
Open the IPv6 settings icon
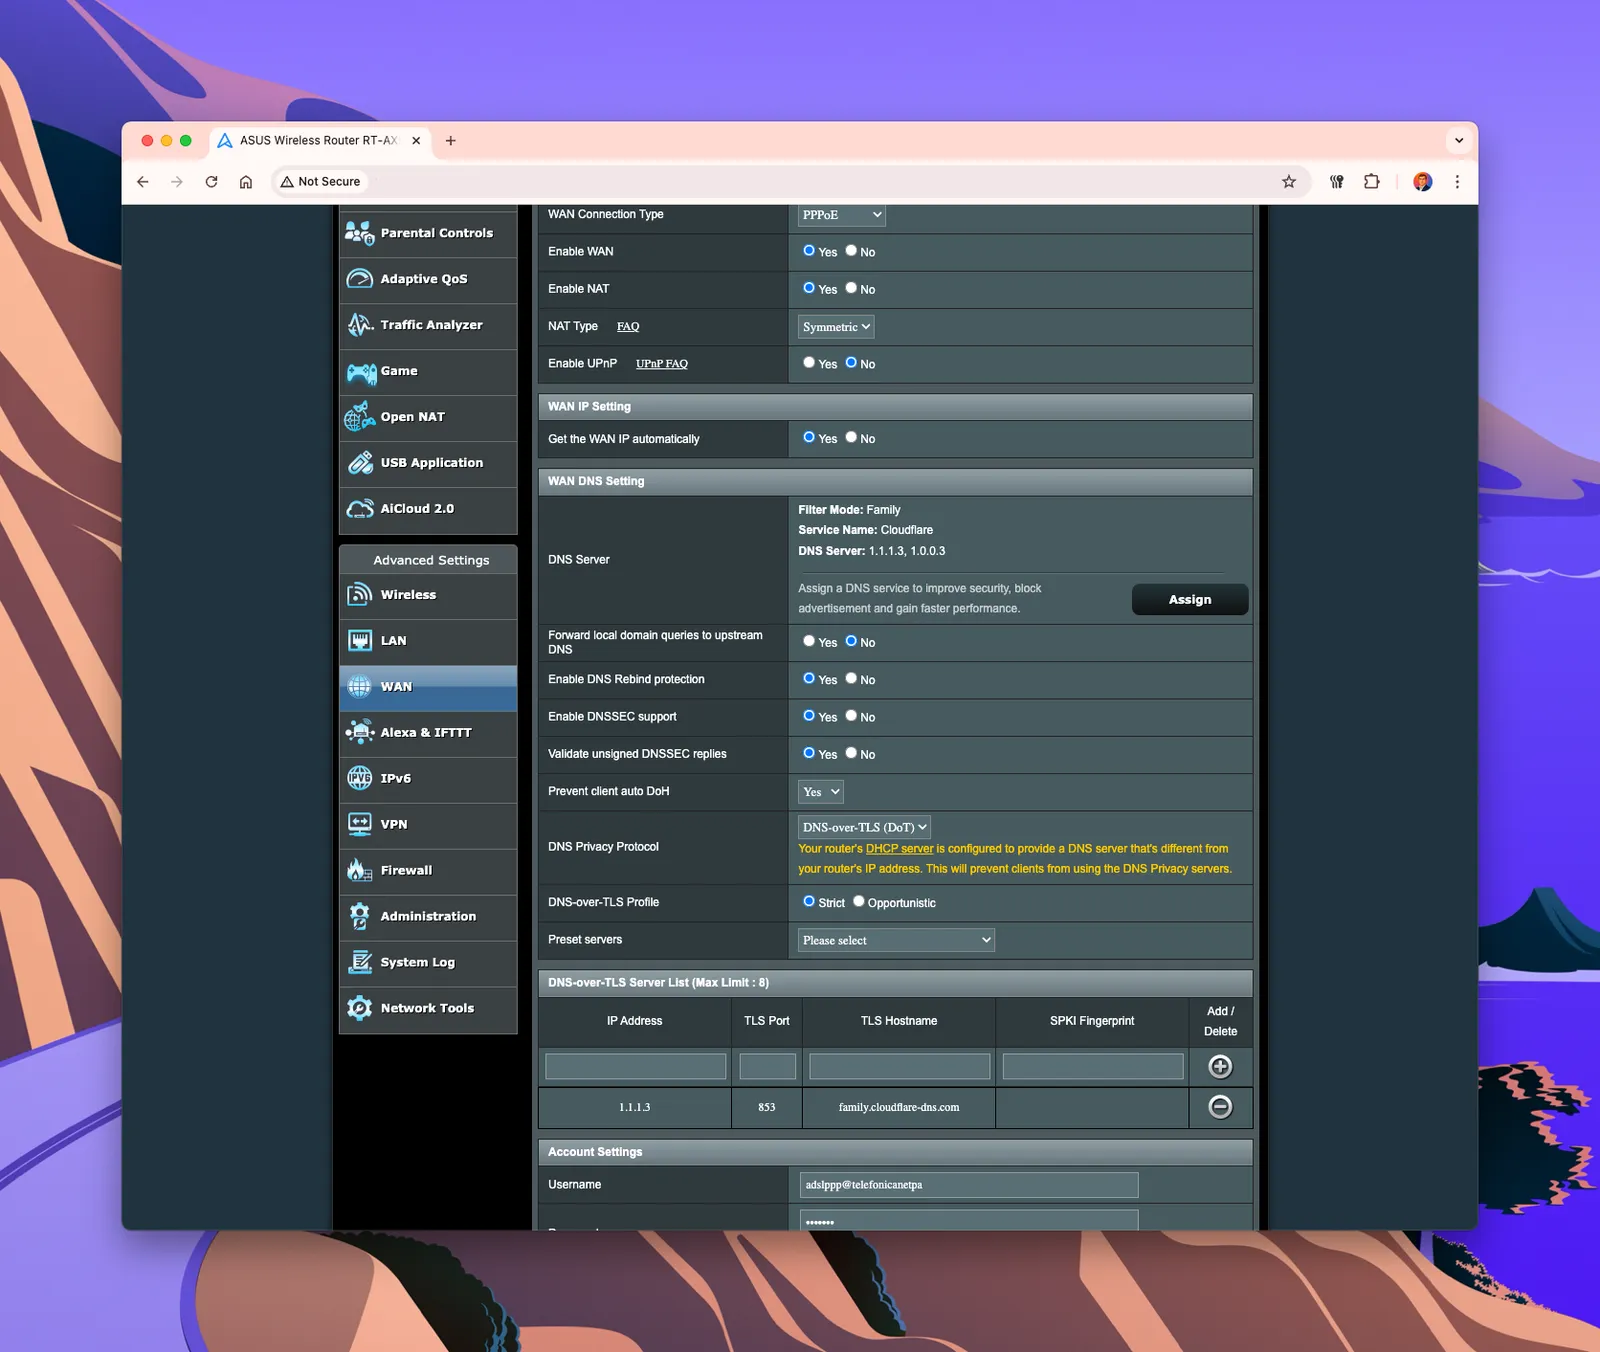pyautogui.click(x=359, y=779)
